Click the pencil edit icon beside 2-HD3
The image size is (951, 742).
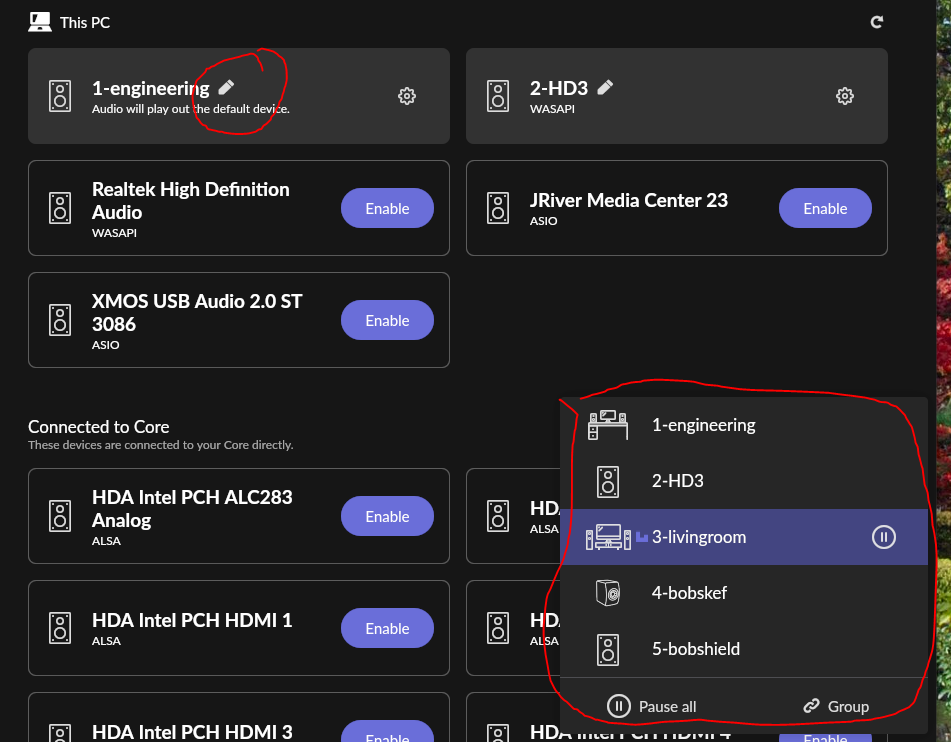[605, 88]
